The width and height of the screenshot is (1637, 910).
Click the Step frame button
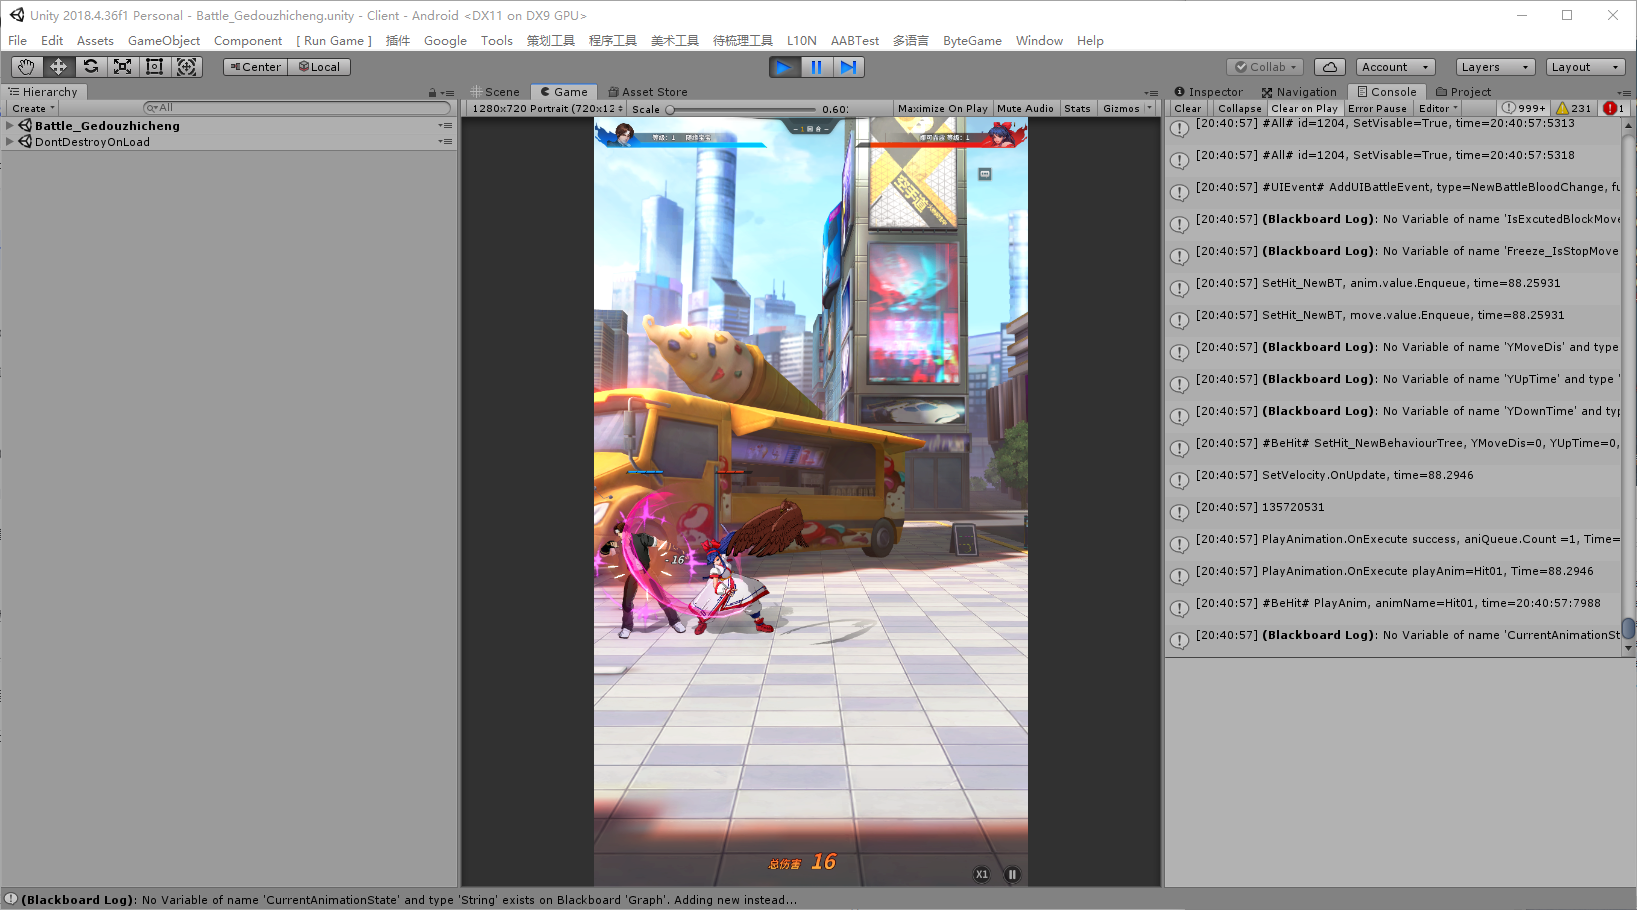(848, 67)
